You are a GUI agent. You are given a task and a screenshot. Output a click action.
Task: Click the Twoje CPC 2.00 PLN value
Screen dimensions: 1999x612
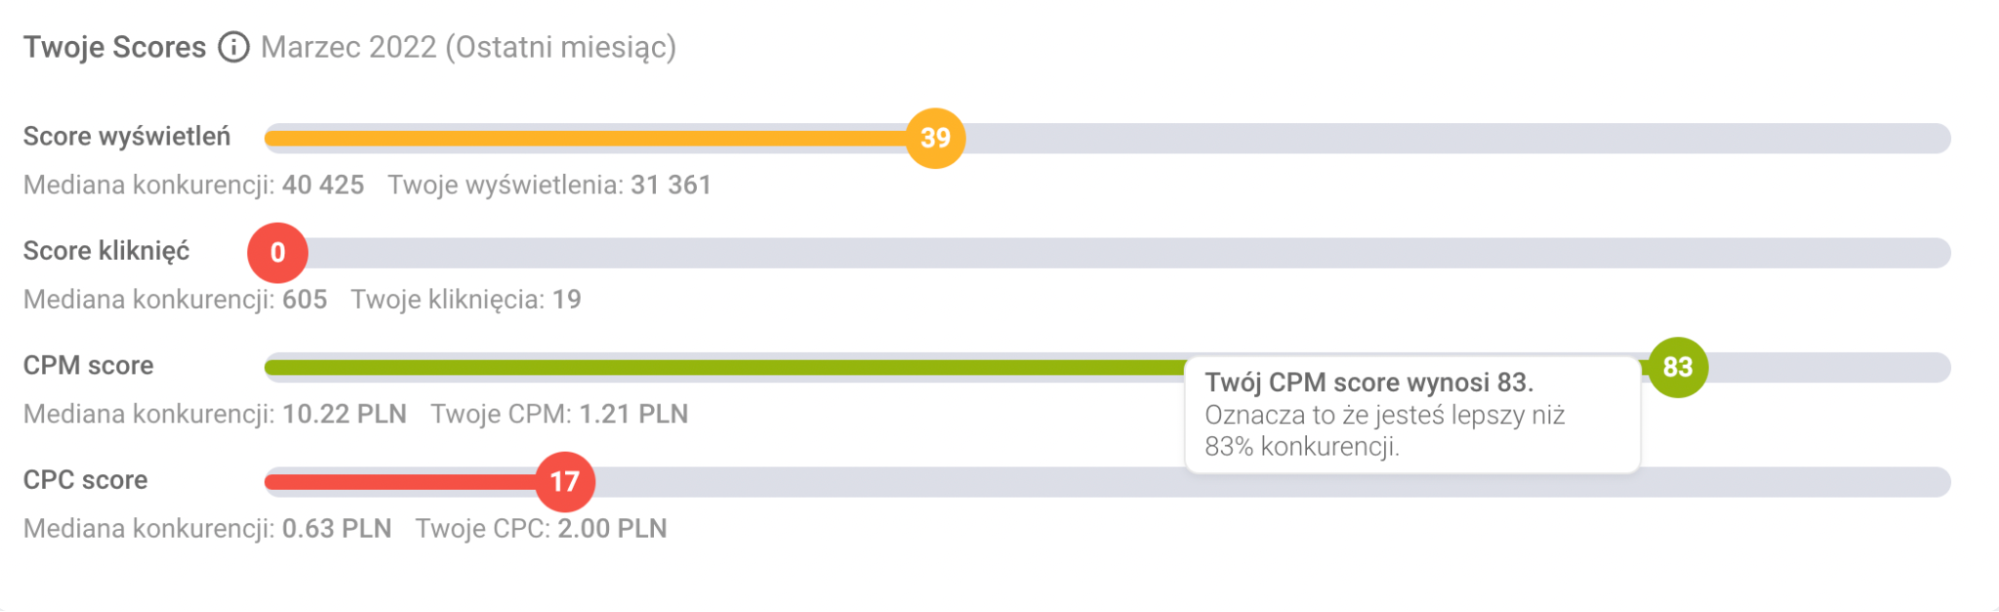[x=541, y=529]
